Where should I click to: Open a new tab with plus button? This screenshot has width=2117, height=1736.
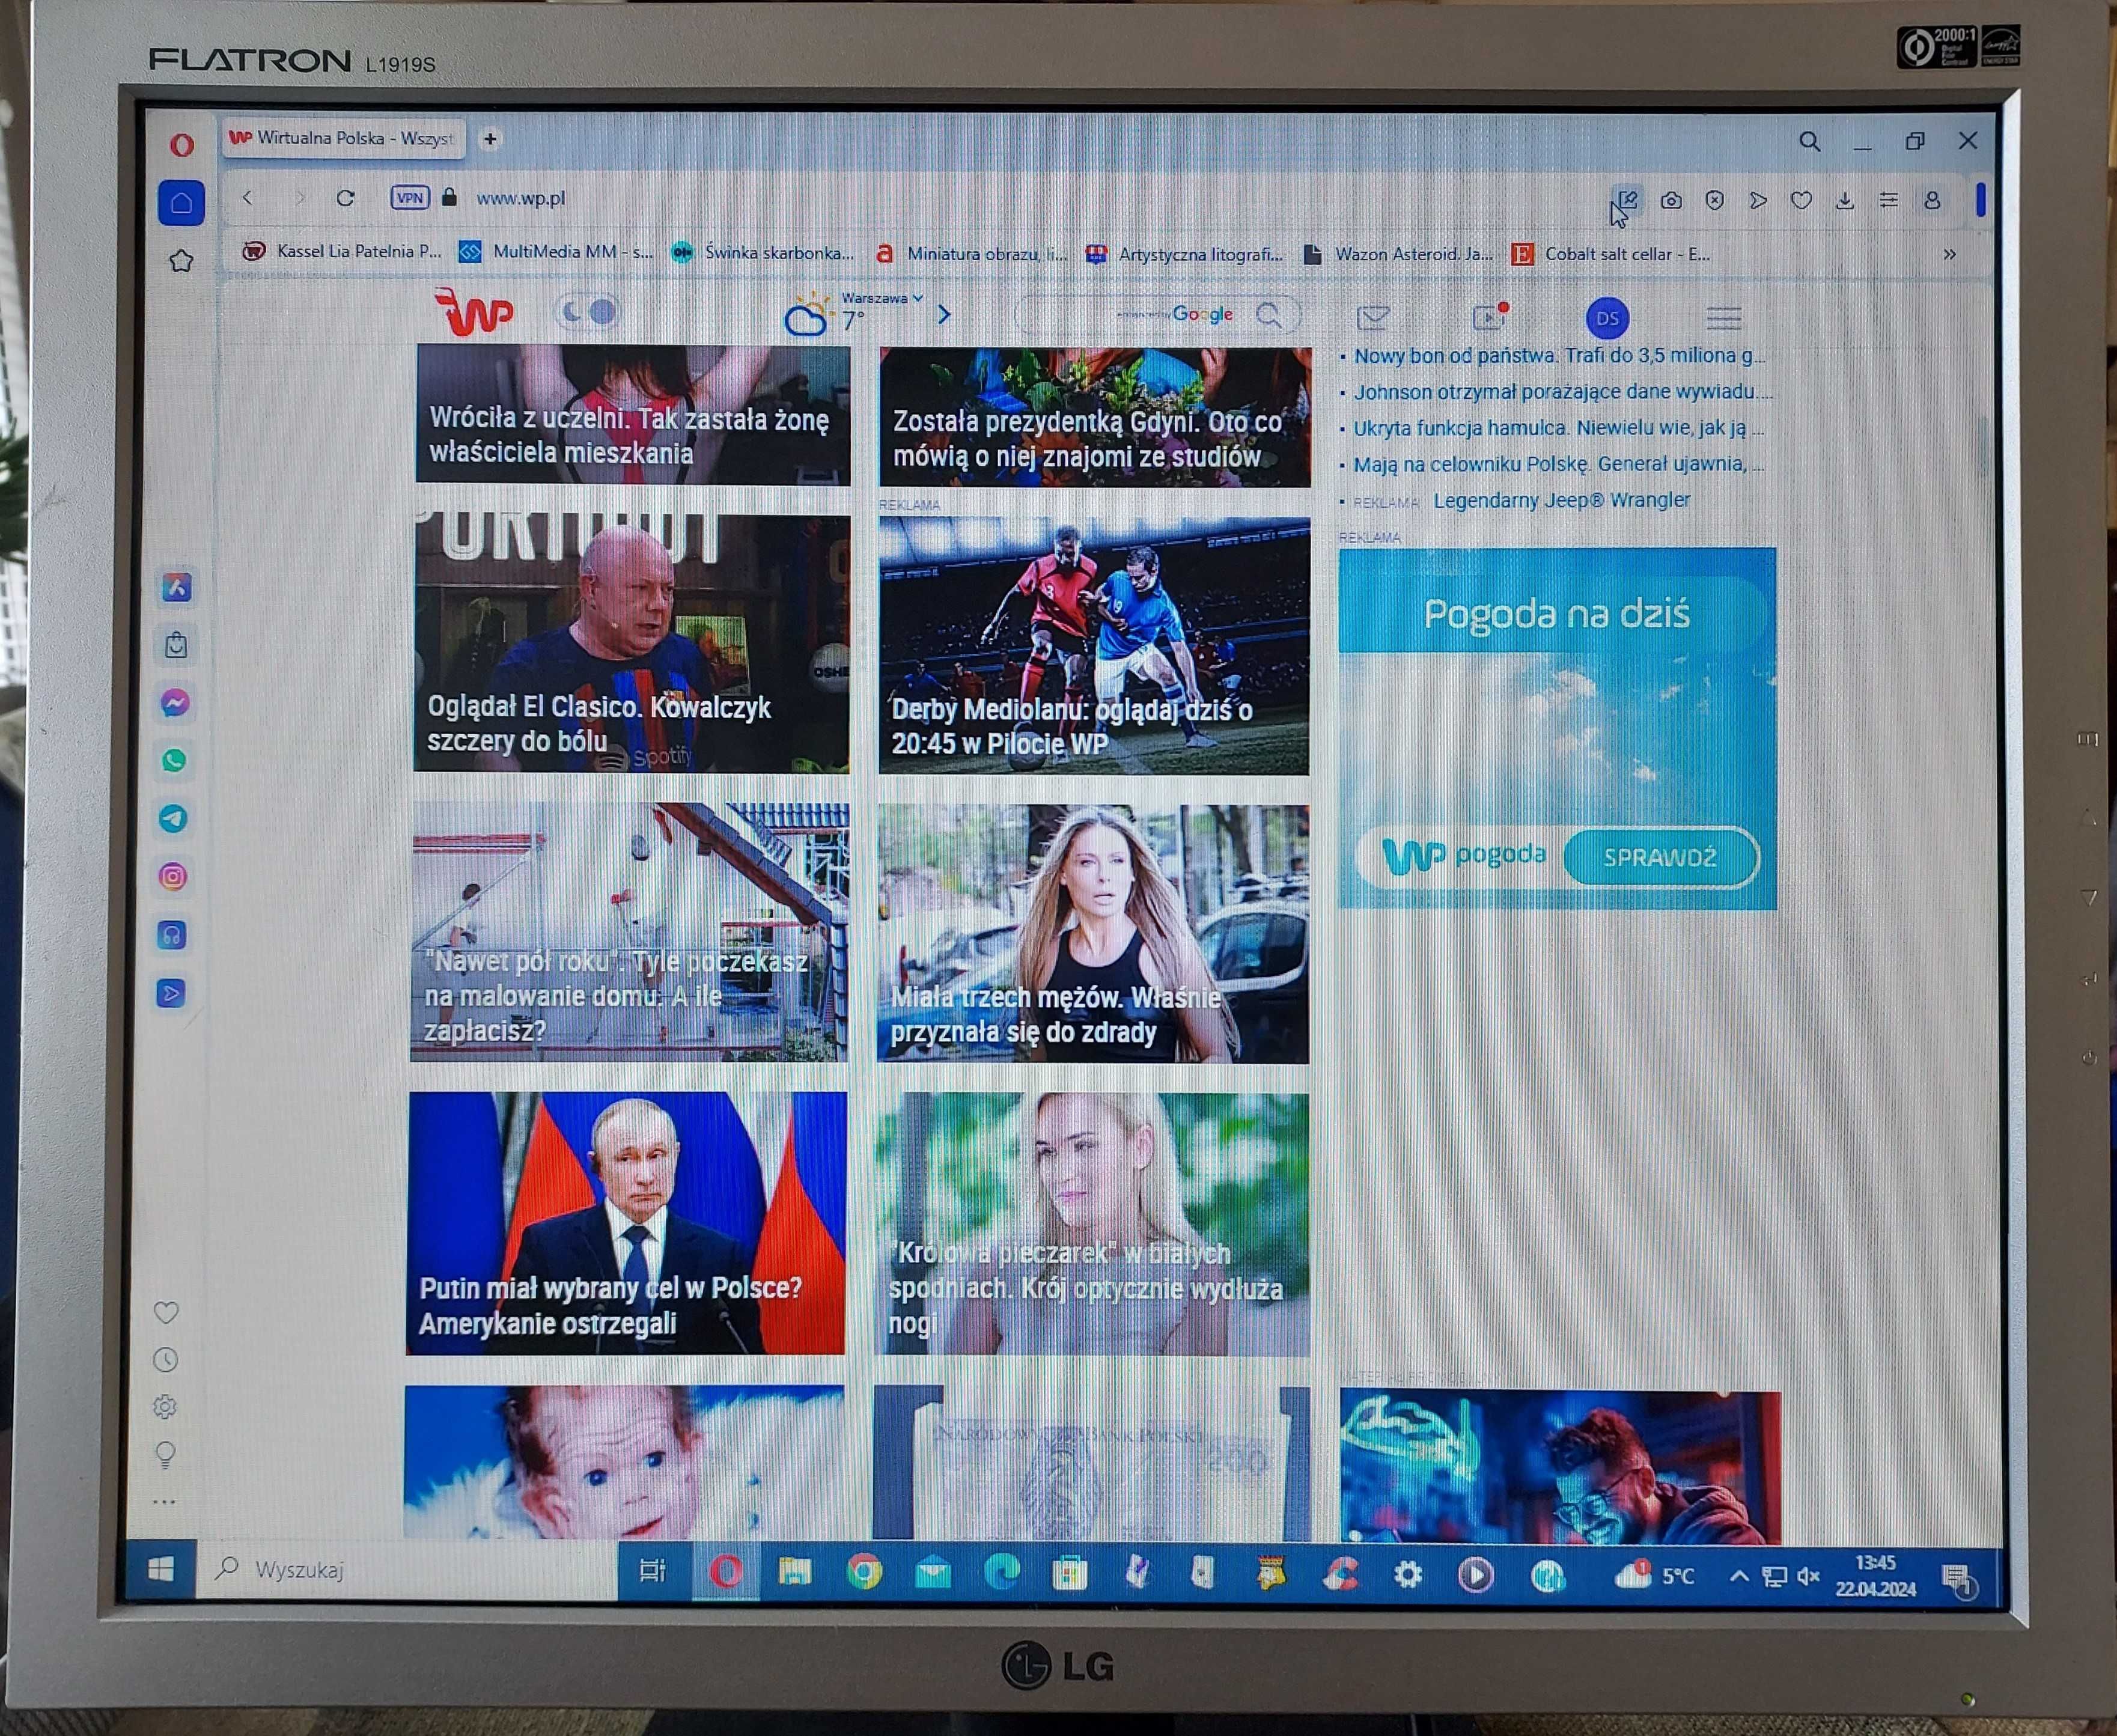(490, 139)
